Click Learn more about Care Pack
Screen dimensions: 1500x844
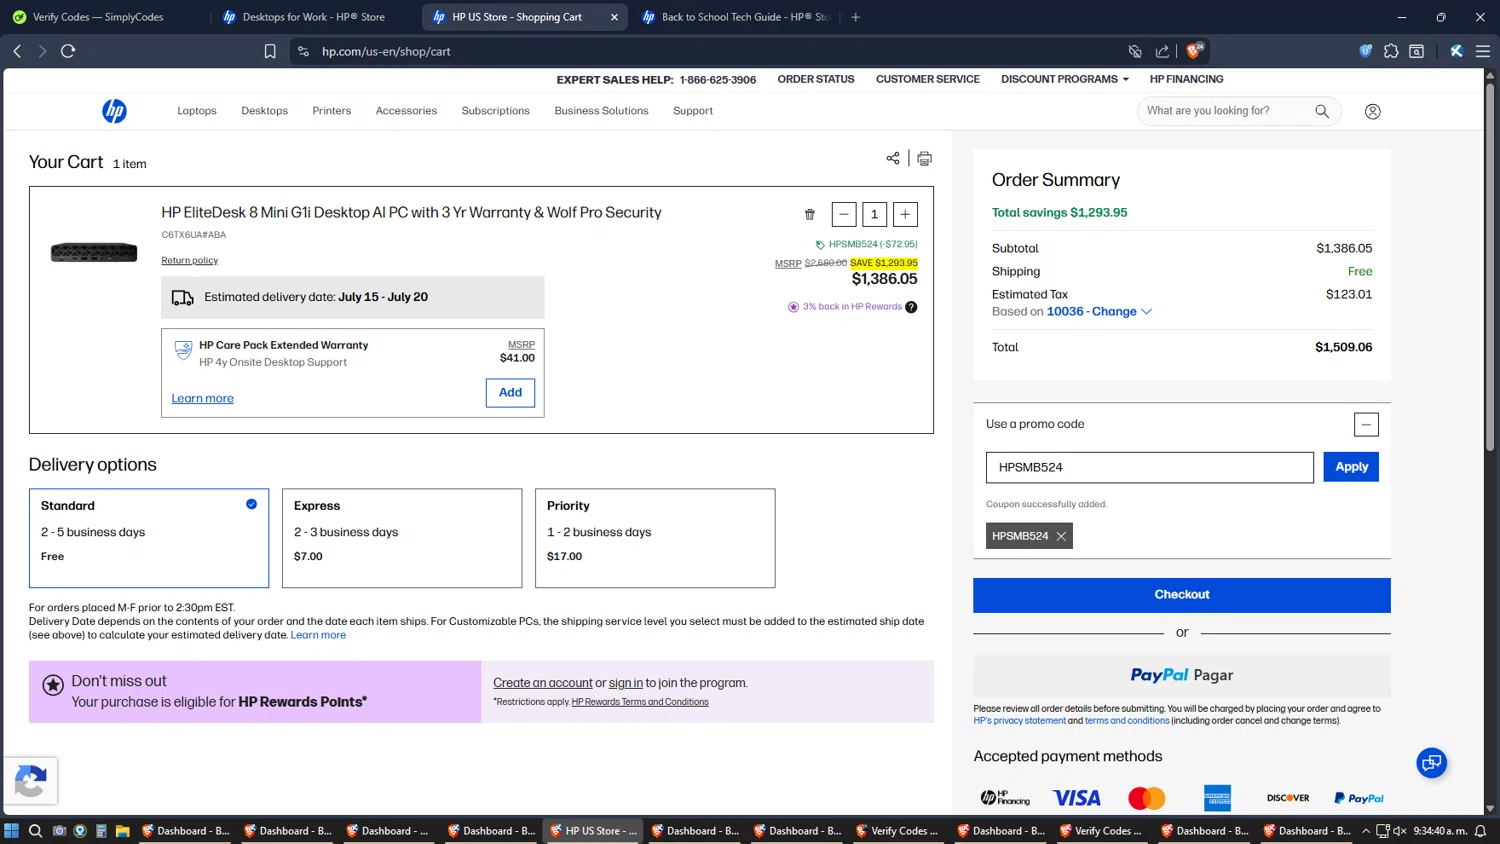coord(203,398)
